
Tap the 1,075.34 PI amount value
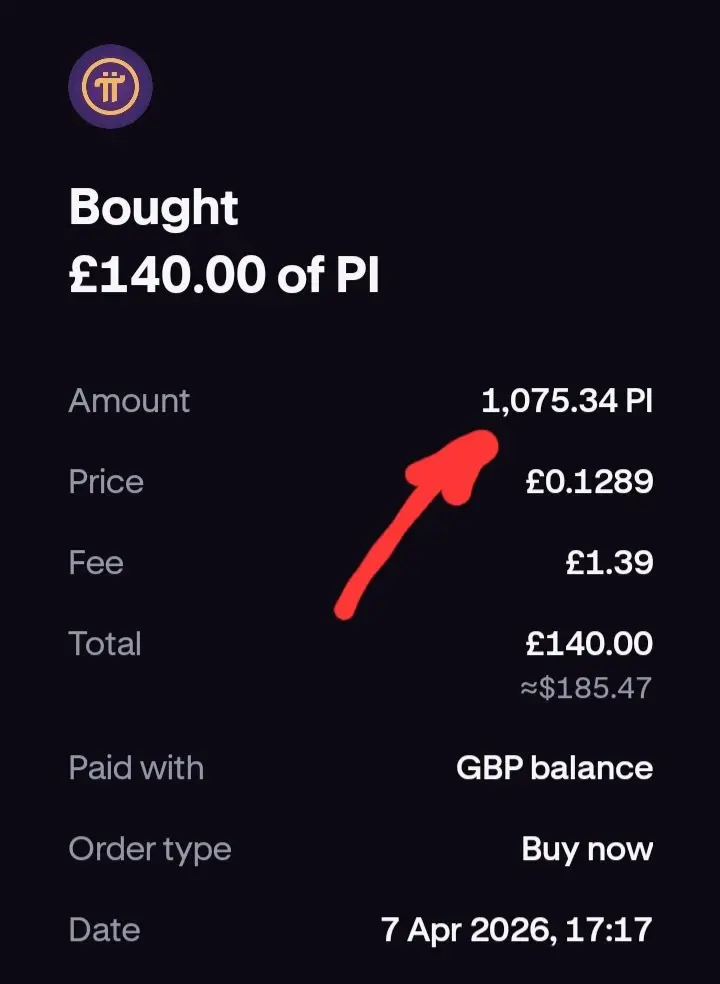click(x=567, y=401)
